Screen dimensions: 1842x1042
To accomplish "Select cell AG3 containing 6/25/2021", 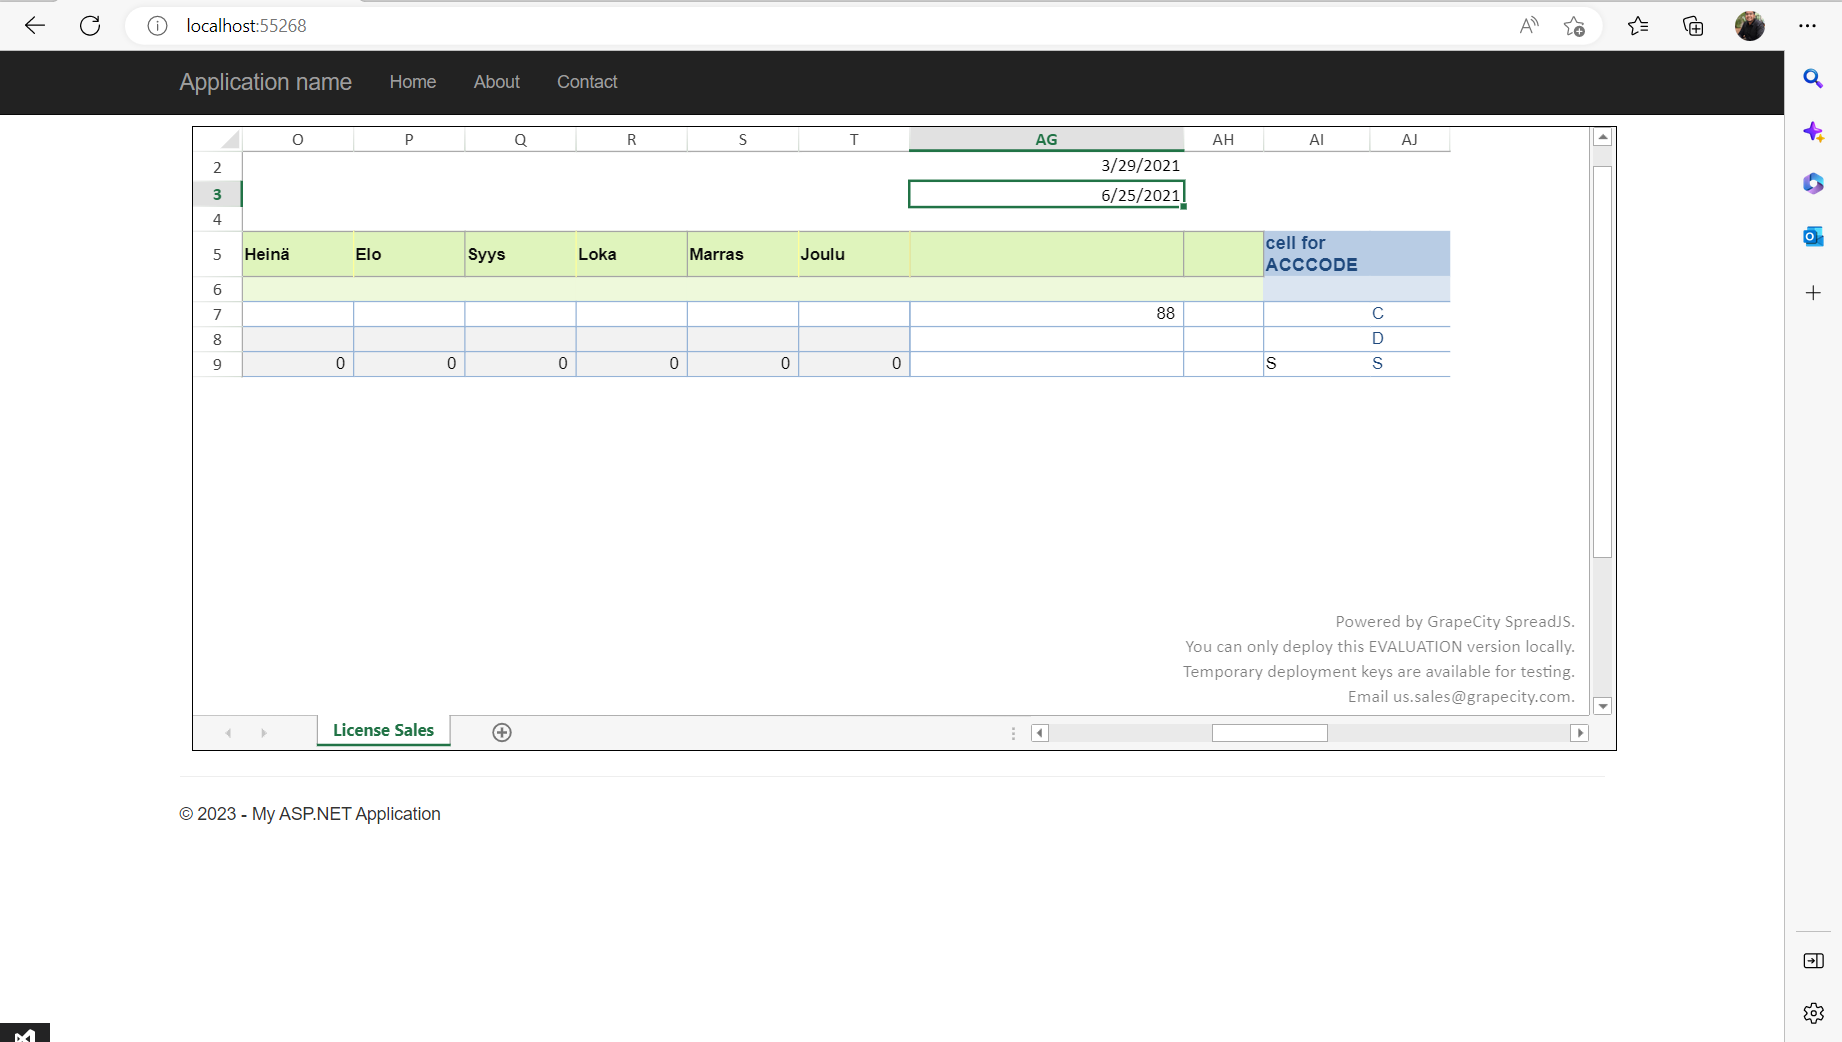I will [1046, 194].
